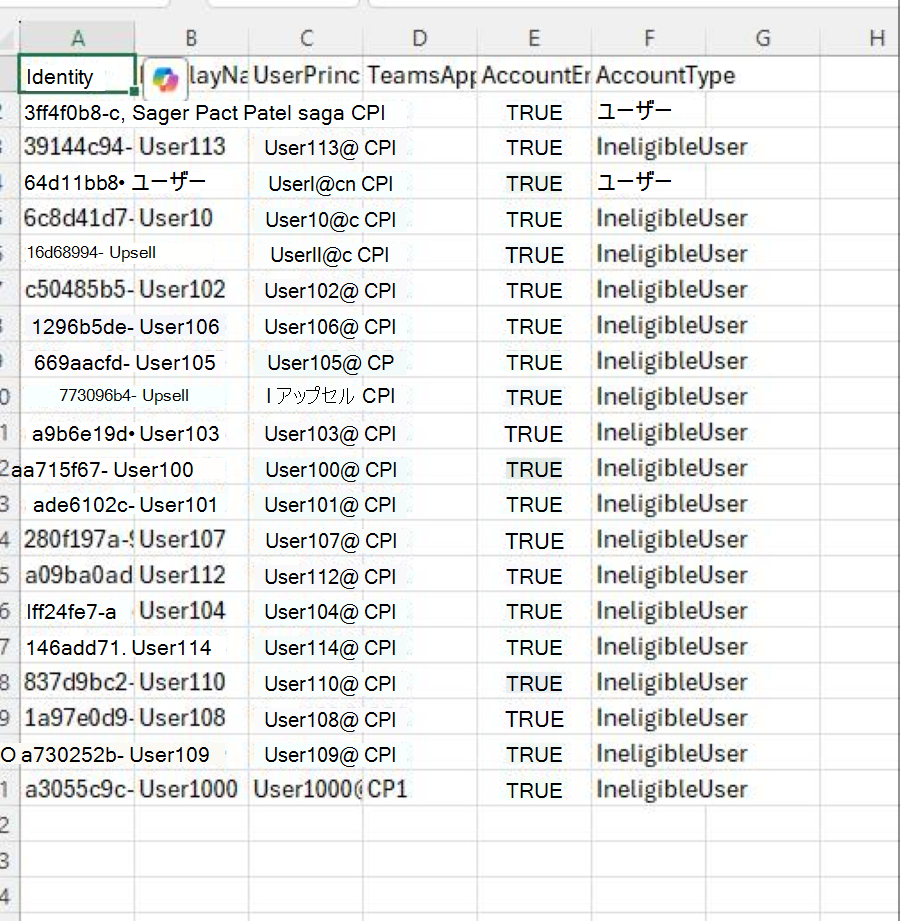Click TRUE in the User1000 row

(535, 791)
